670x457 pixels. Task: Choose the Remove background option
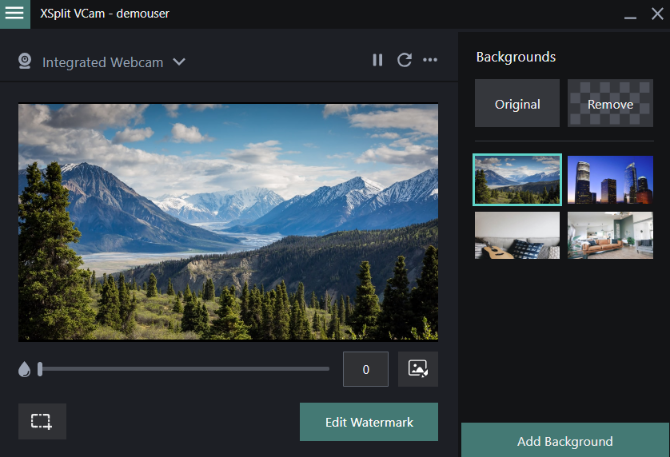pos(610,103)
